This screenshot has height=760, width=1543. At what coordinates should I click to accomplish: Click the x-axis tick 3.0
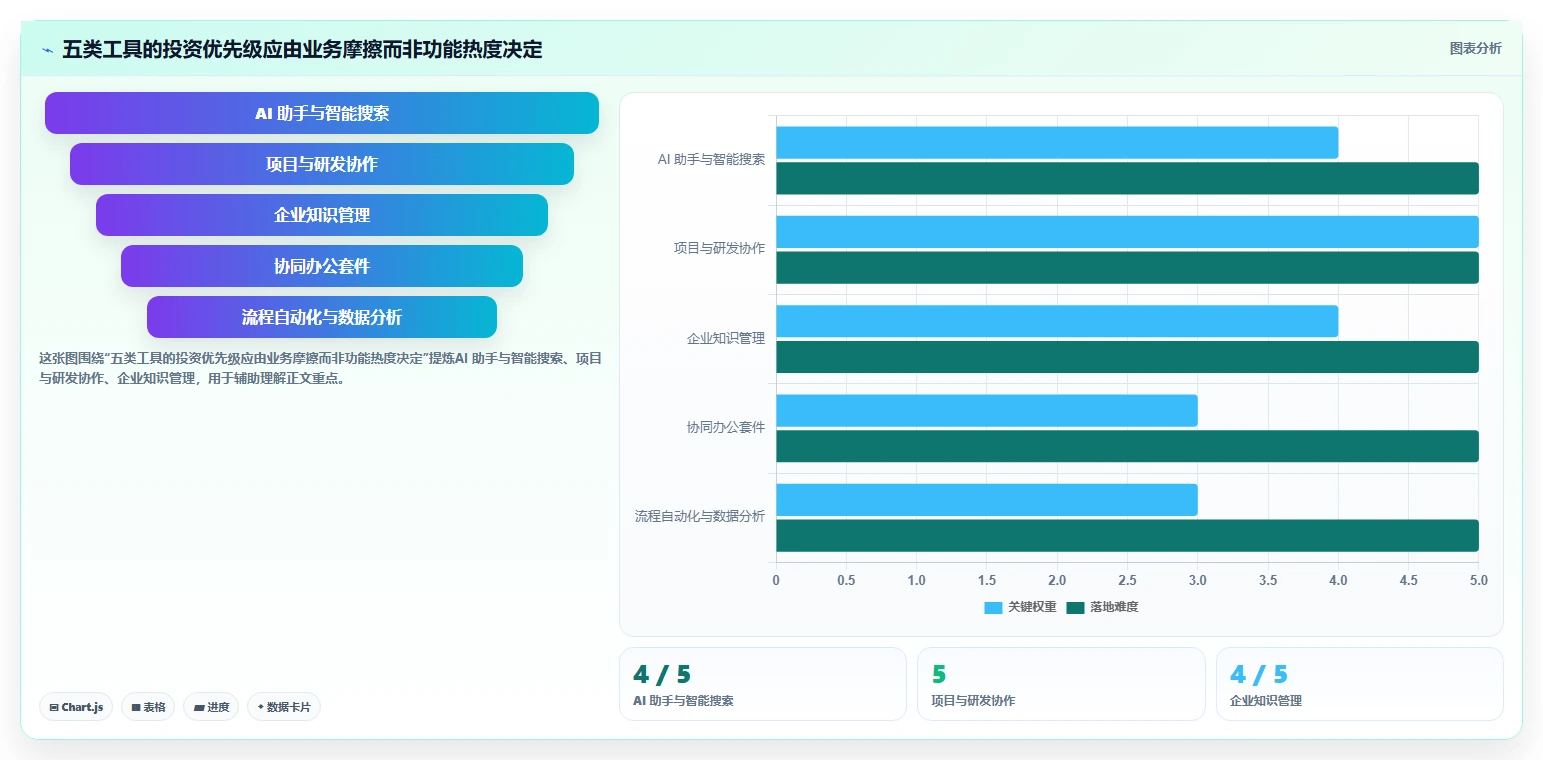[1197, 580]
